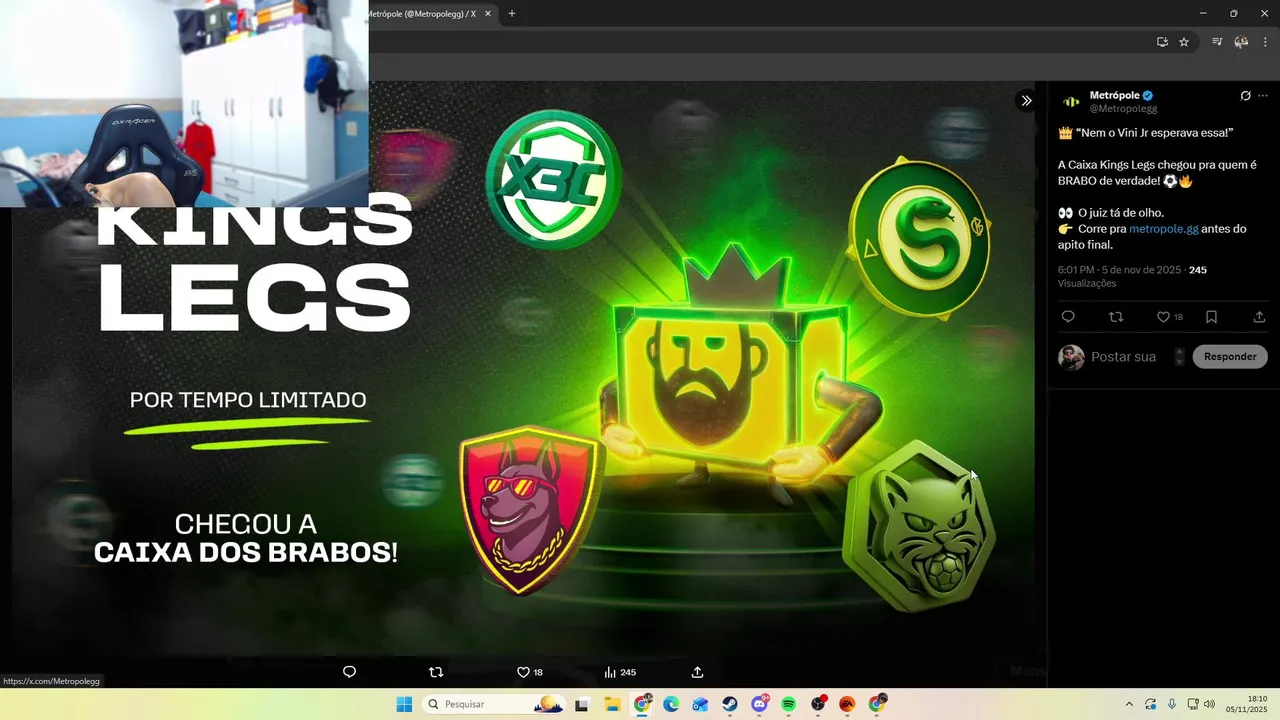The image size is (1280, 720).
Task: Bookmark this page with the star icon
Action: [x=1184, y=42]
